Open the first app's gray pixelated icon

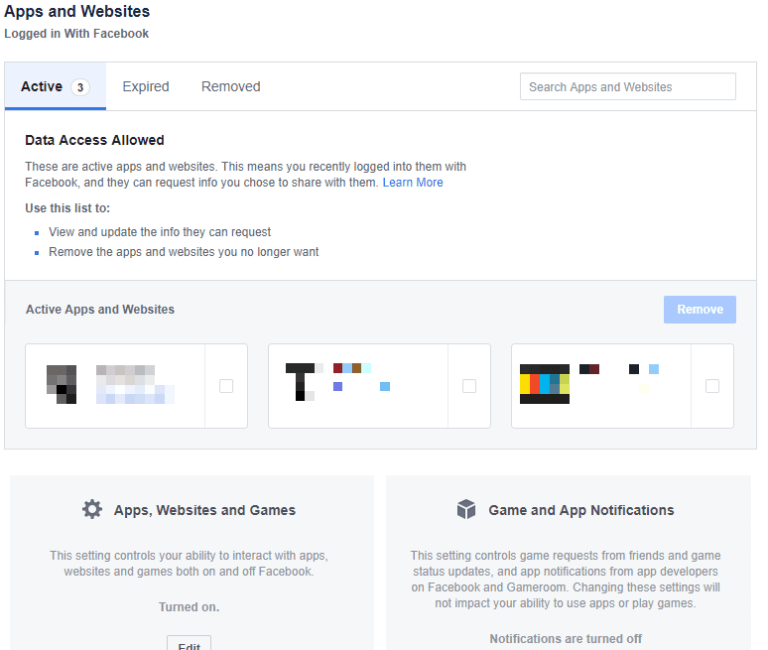[x=62, y=384]
